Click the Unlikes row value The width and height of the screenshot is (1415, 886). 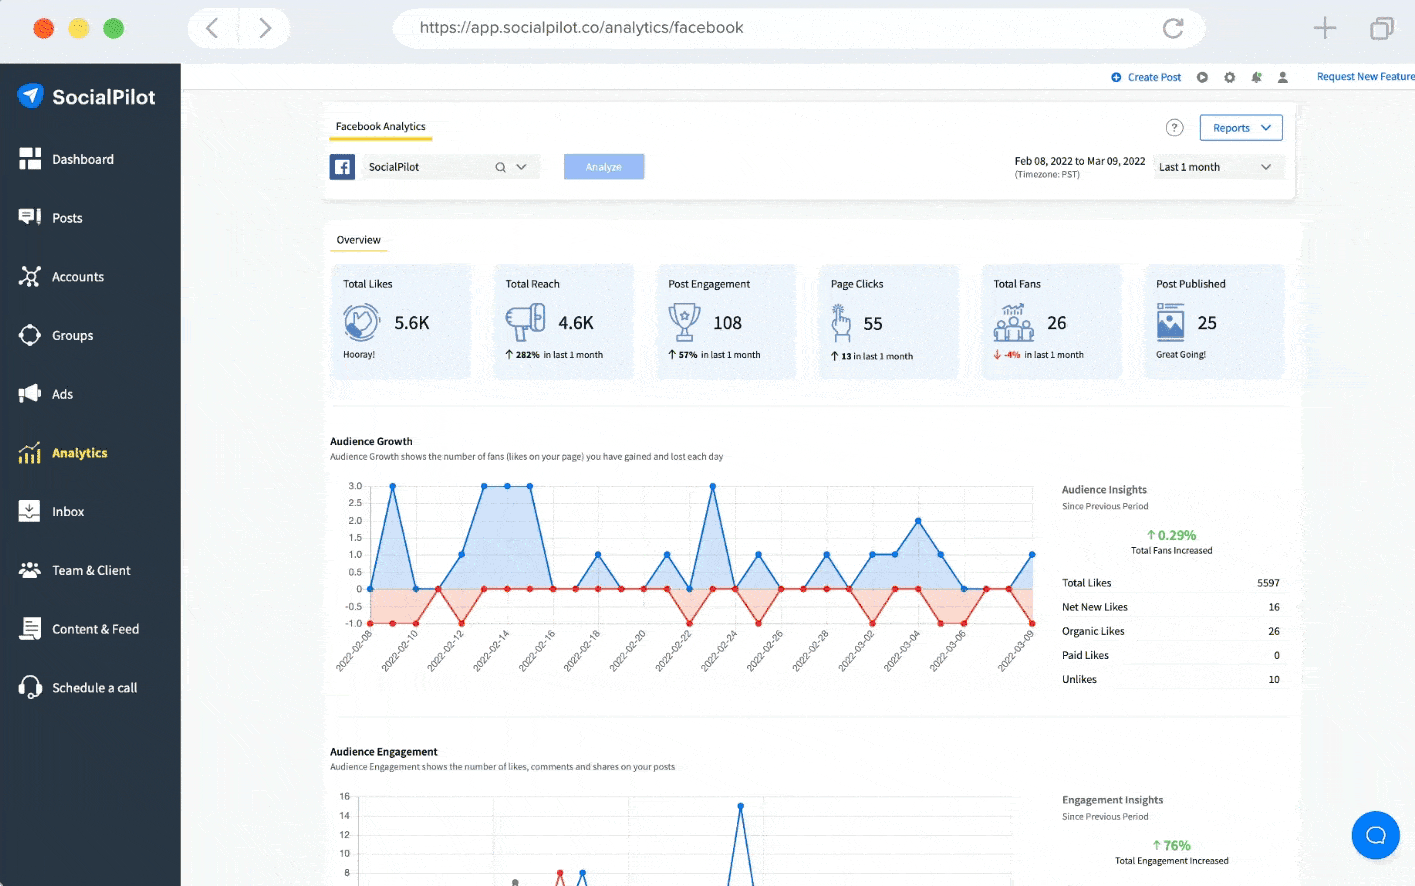point(1274,679)
